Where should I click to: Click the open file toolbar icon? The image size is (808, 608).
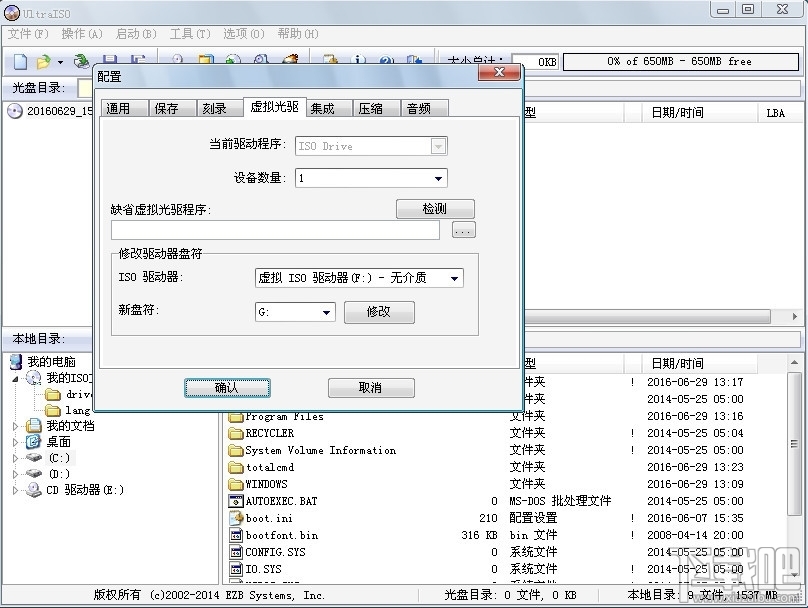tap(44, 61)
